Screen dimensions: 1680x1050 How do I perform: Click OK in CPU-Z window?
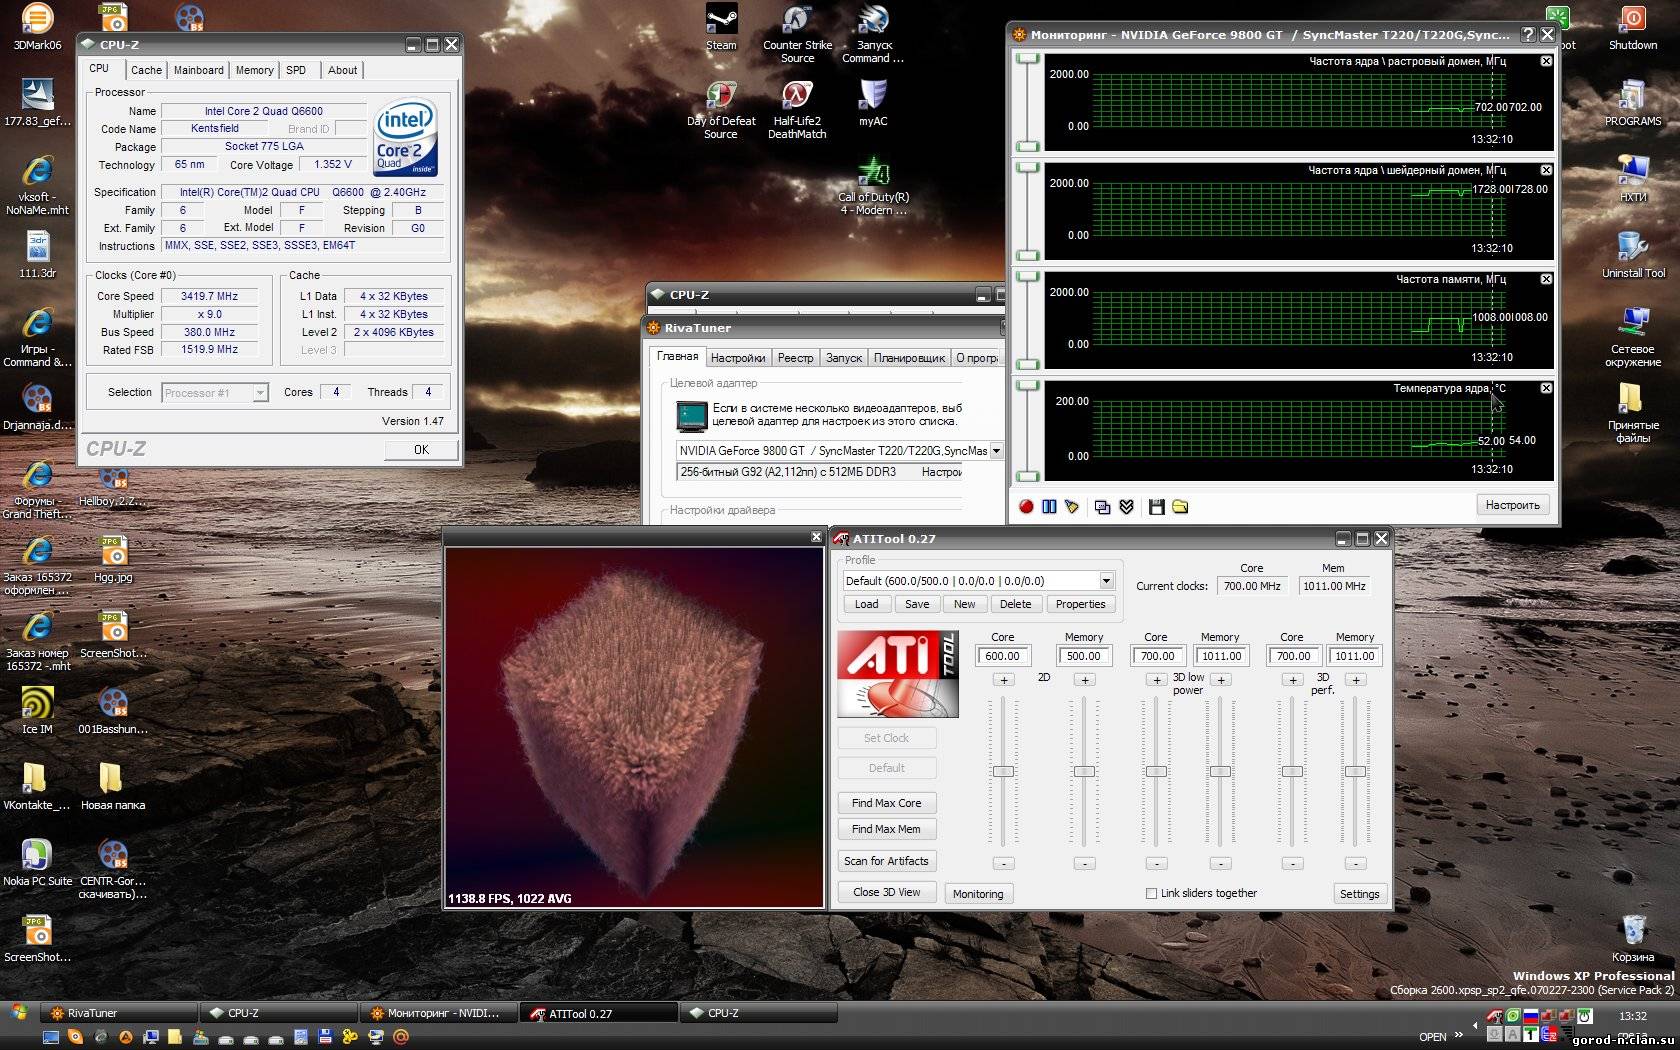coord(421,450)
